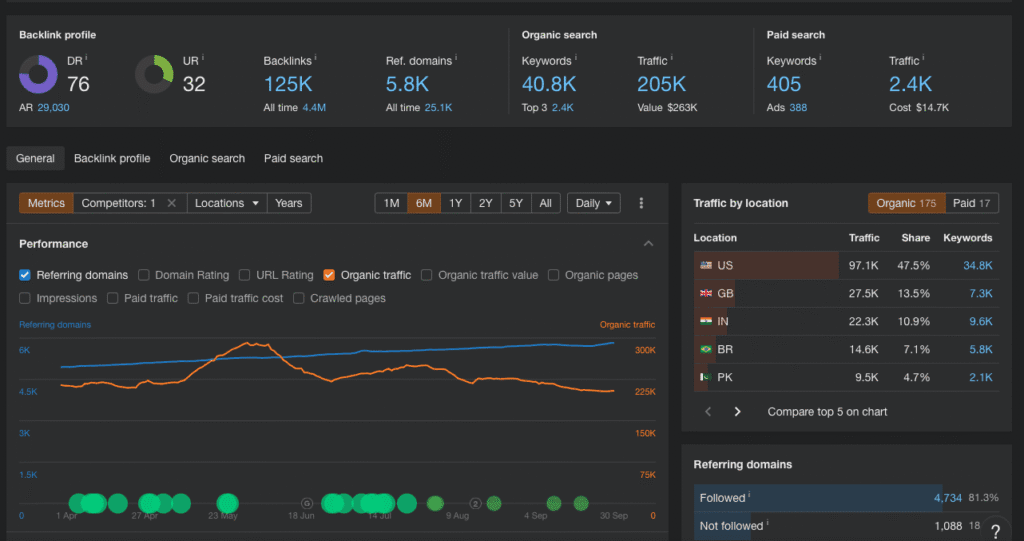Screen dimensions: 1024x541
Task: Enable the Domain Rating checkbox
Action: click(x=144, y=275)
